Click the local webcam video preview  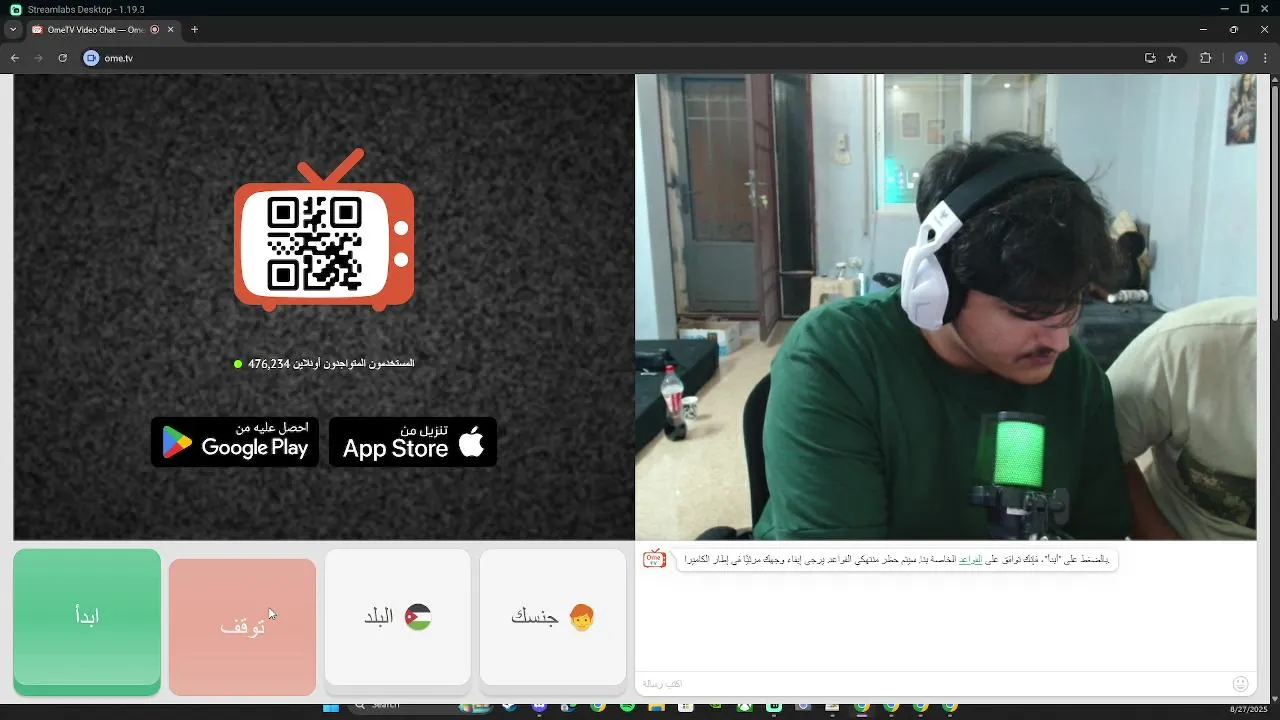(946, 307)
